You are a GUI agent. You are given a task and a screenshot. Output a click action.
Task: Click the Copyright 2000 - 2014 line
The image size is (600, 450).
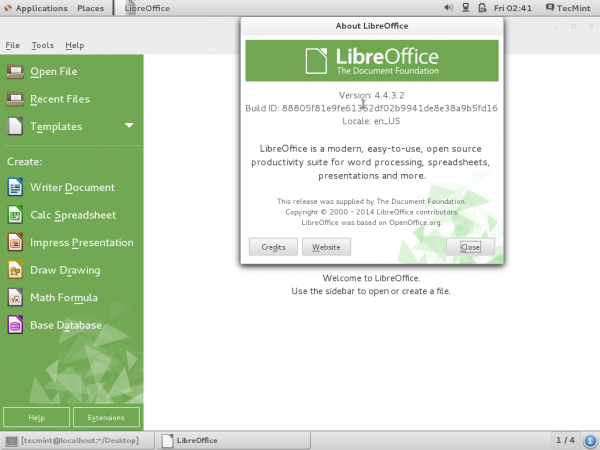click(x=372, y=212)
